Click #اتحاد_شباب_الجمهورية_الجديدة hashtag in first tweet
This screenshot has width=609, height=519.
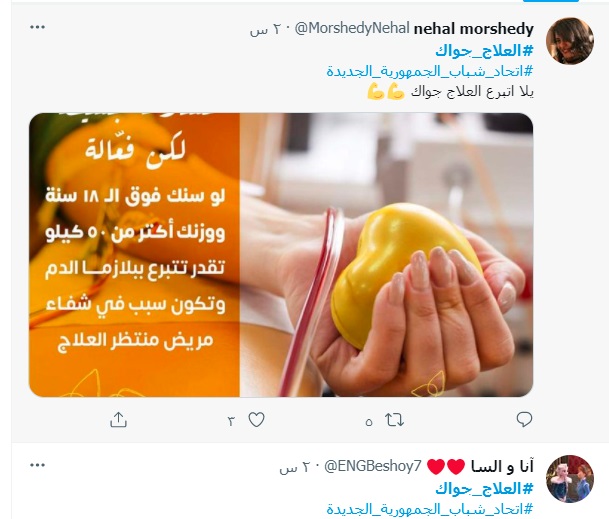coord(430,71)
